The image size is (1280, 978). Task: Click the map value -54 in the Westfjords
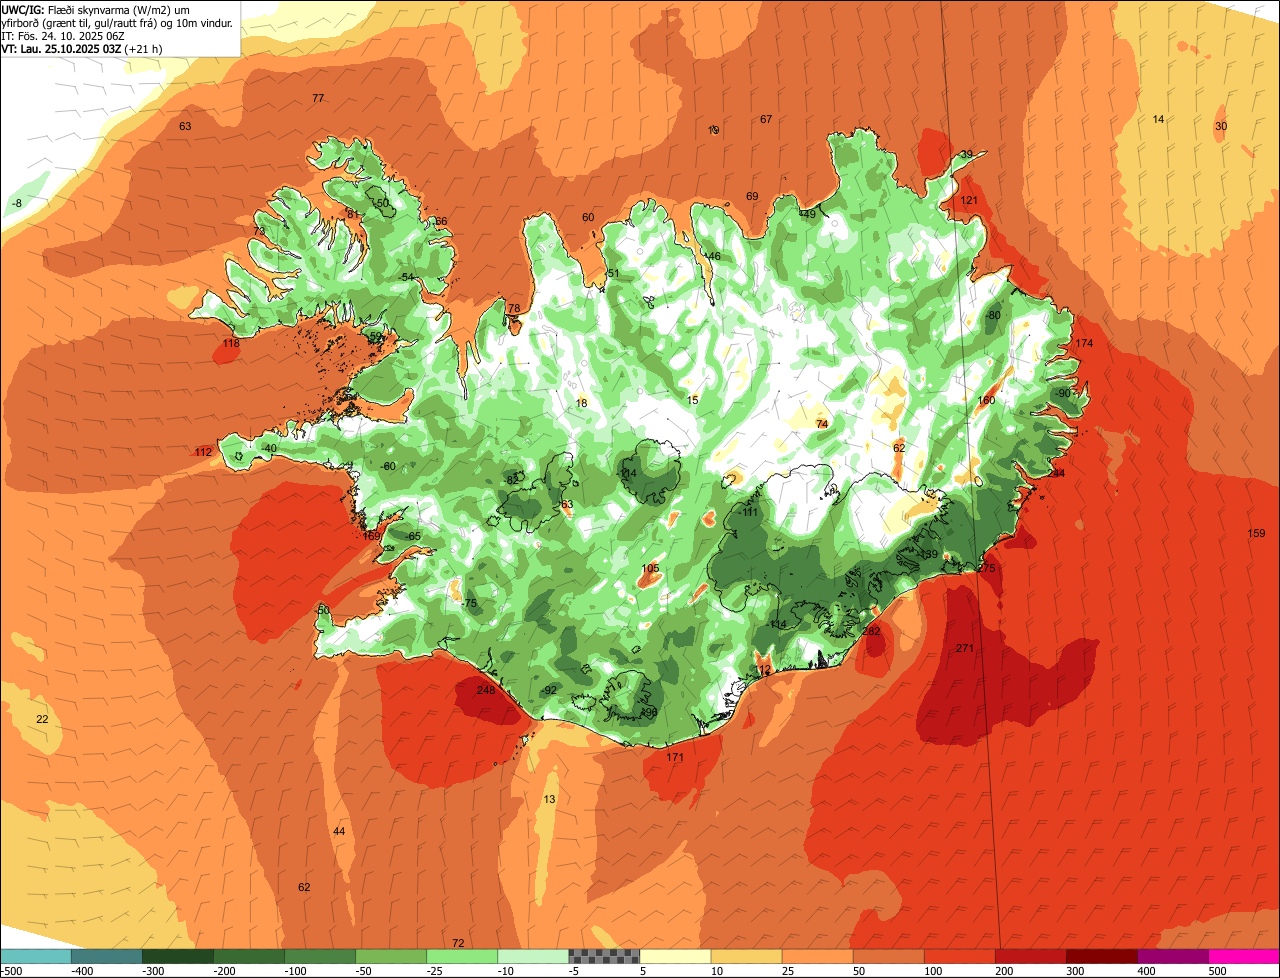(x=406, y=277)
